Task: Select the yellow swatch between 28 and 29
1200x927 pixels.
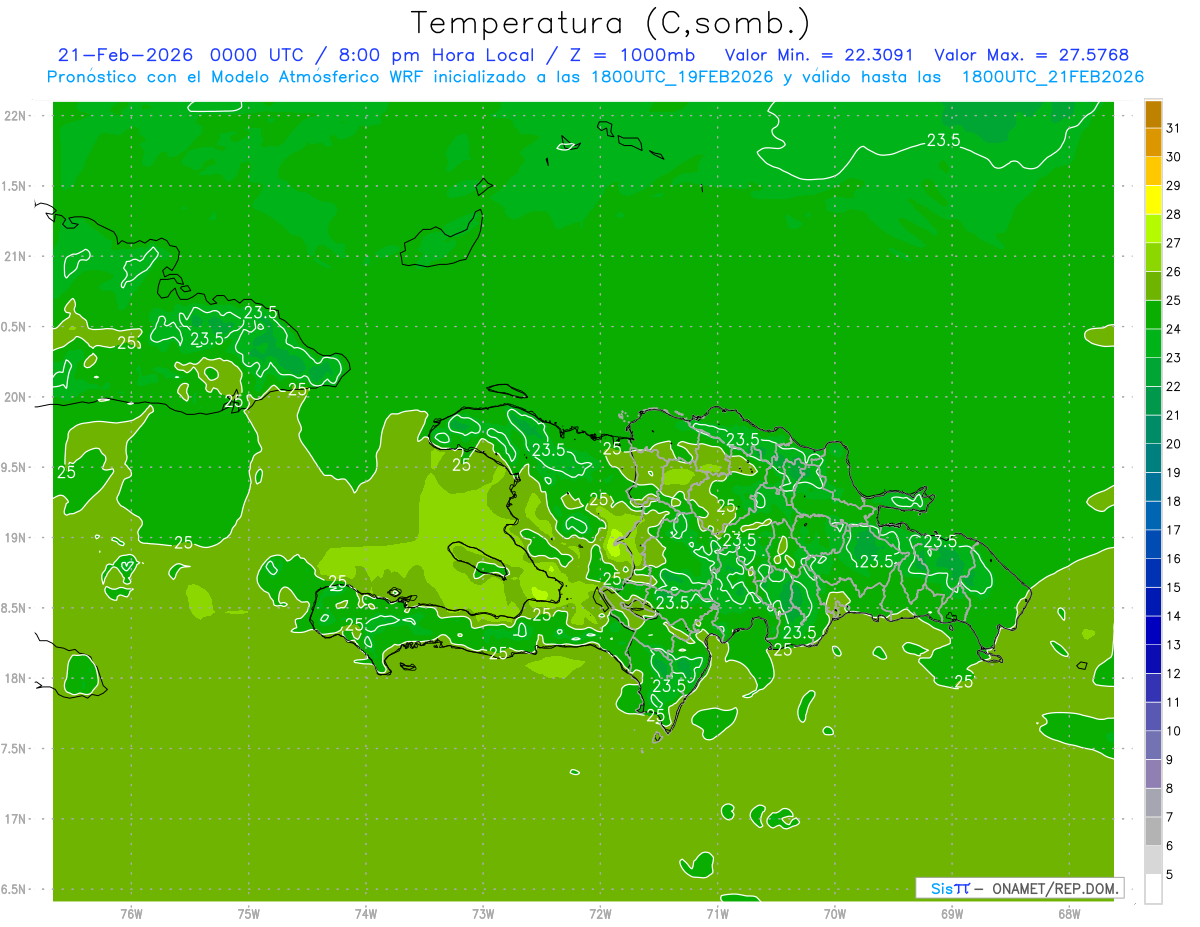Action: (1153, 200)
